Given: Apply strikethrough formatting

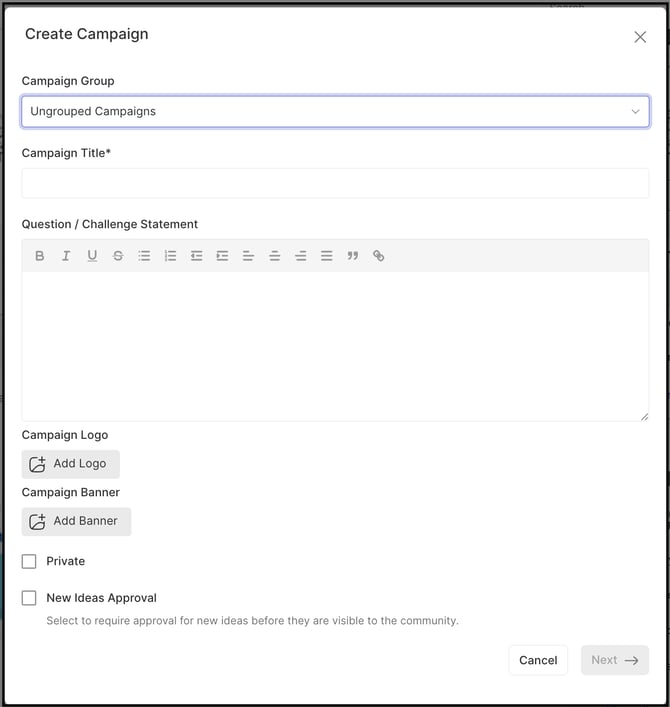Looking at the screenshot, I should click(x=118, y=256).
